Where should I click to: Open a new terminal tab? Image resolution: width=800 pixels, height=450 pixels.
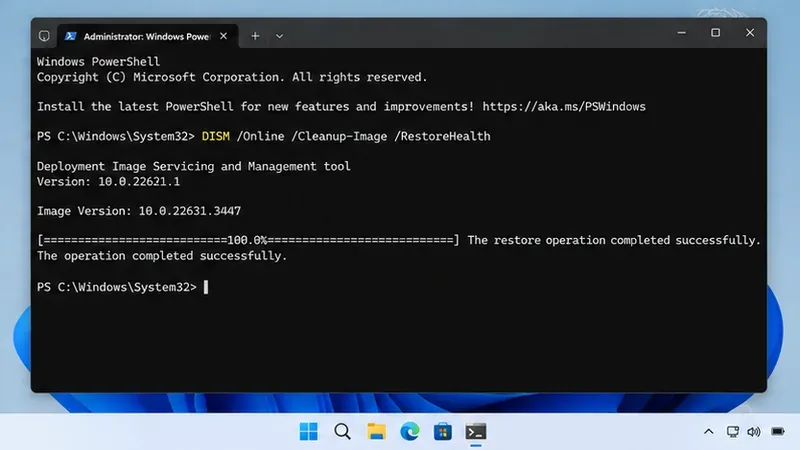[x=255, y=36]
